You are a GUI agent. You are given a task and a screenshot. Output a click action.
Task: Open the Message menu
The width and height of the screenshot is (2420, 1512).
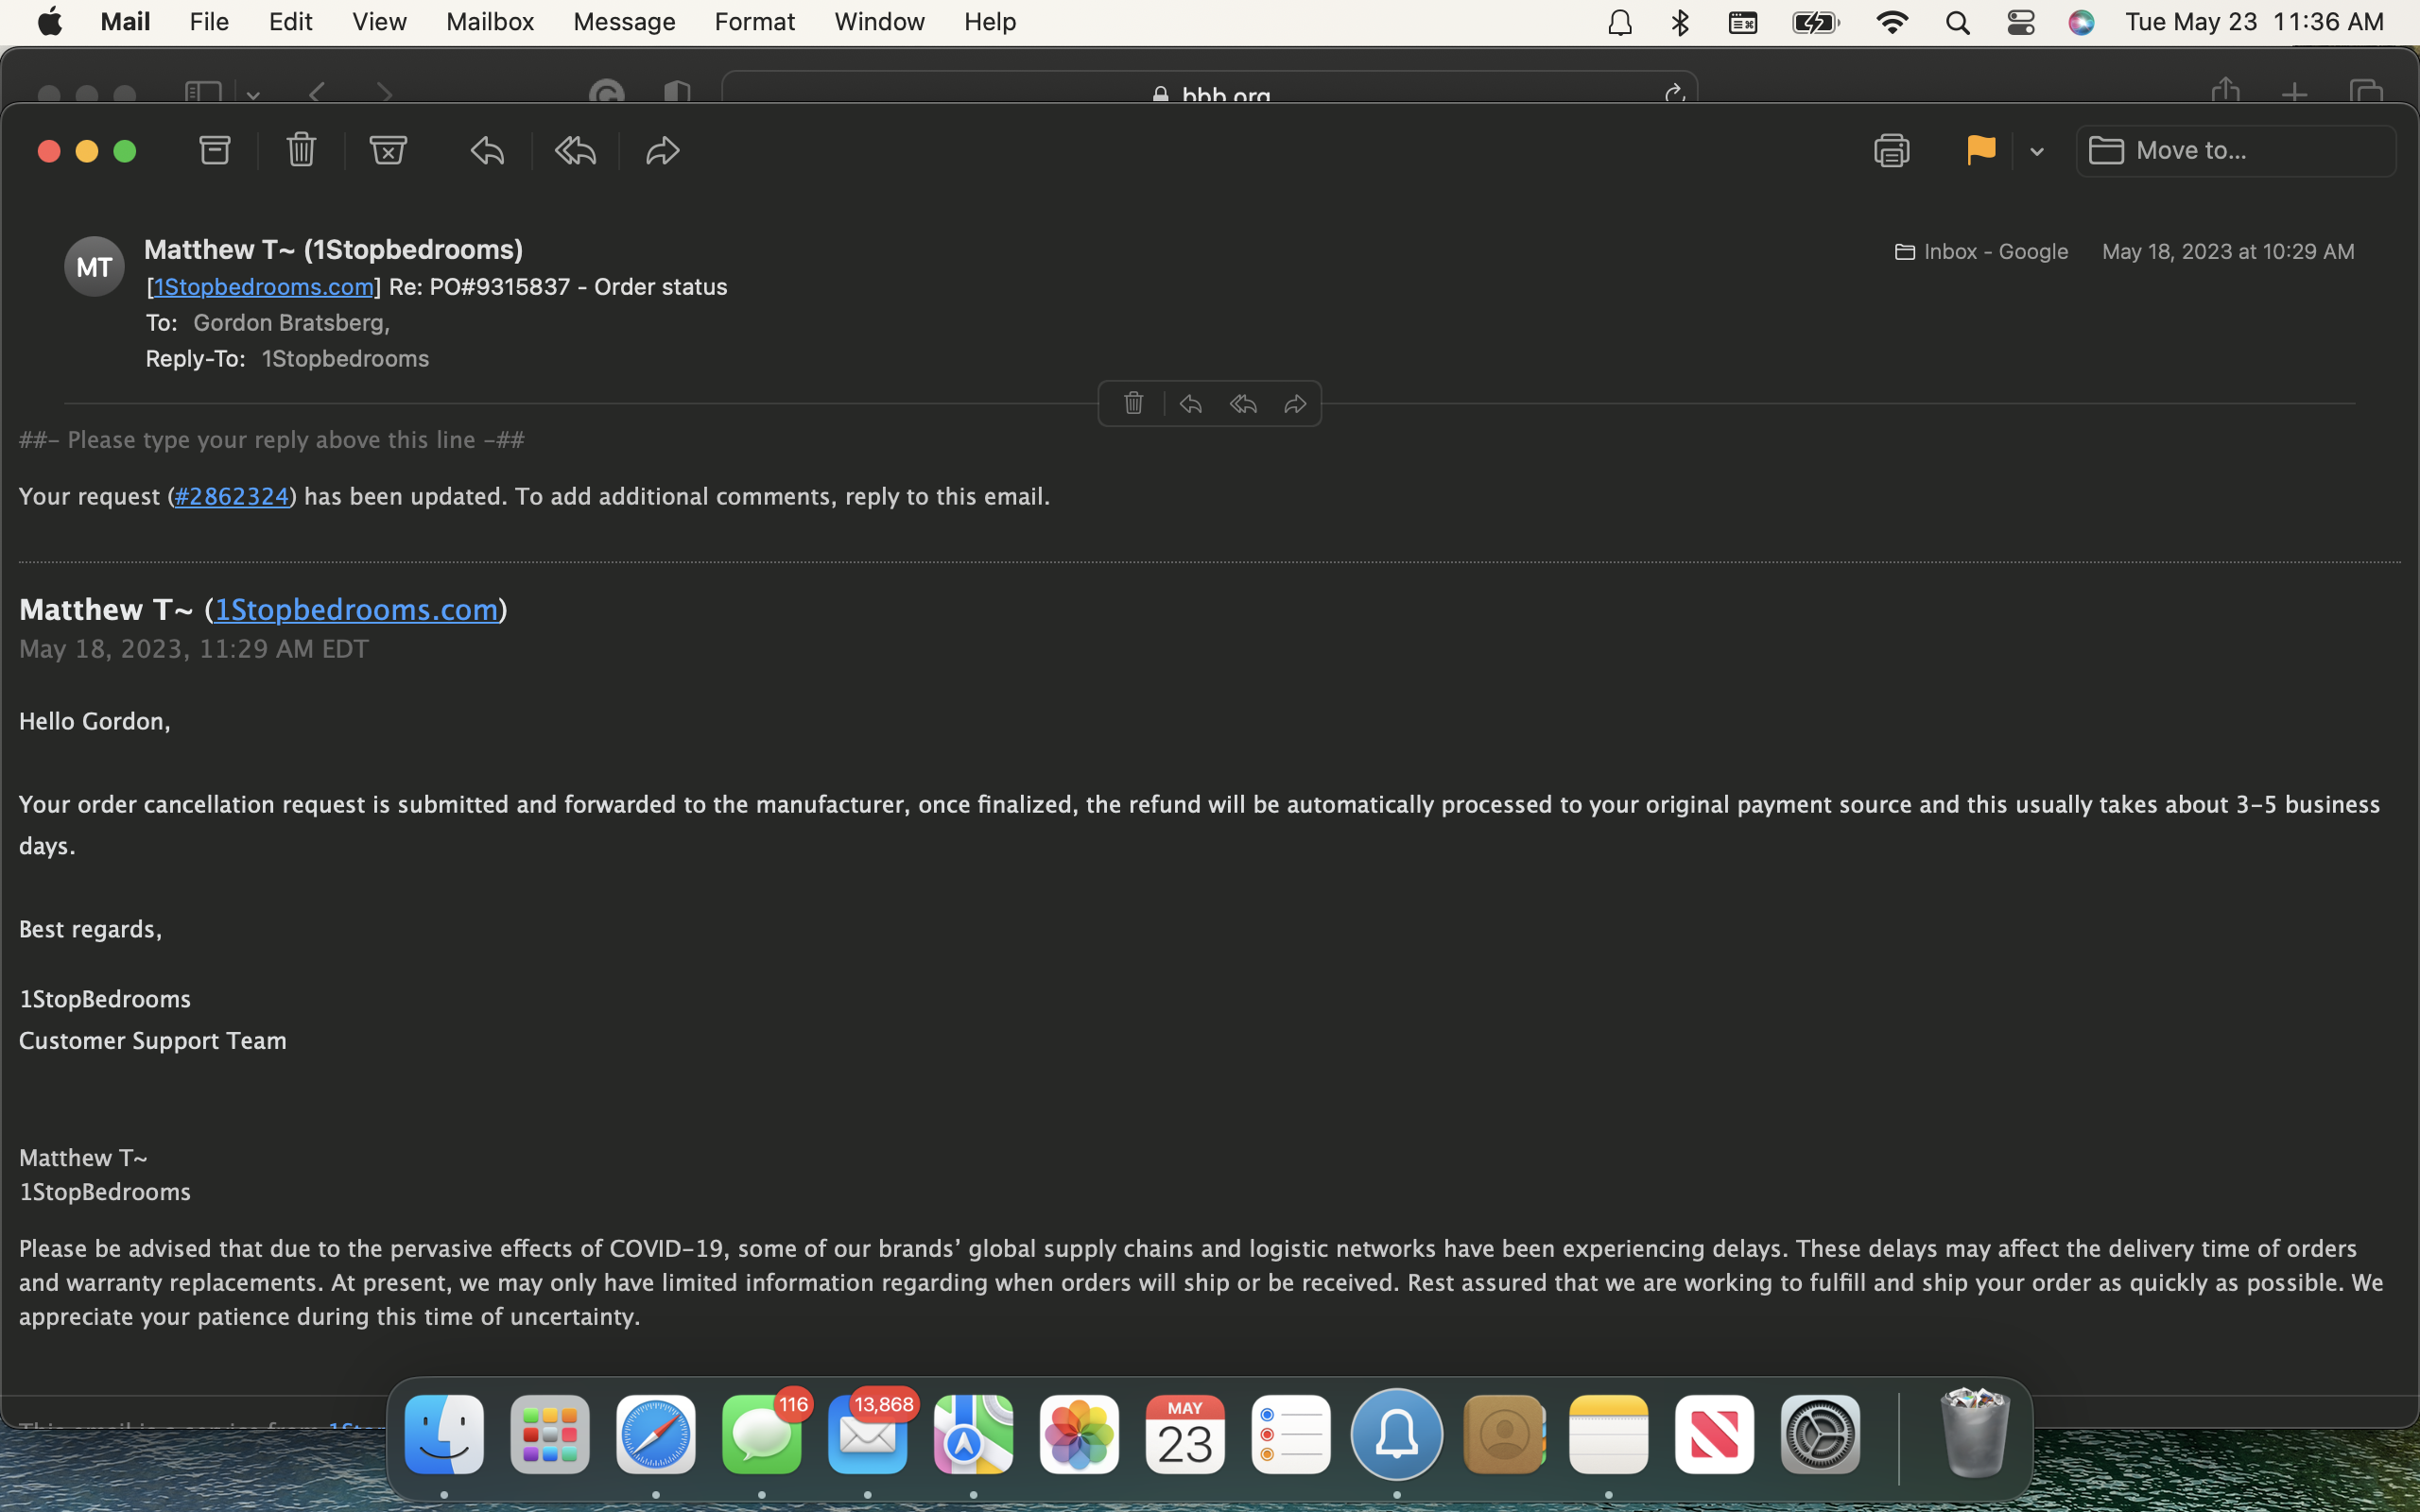click(624, 21)
